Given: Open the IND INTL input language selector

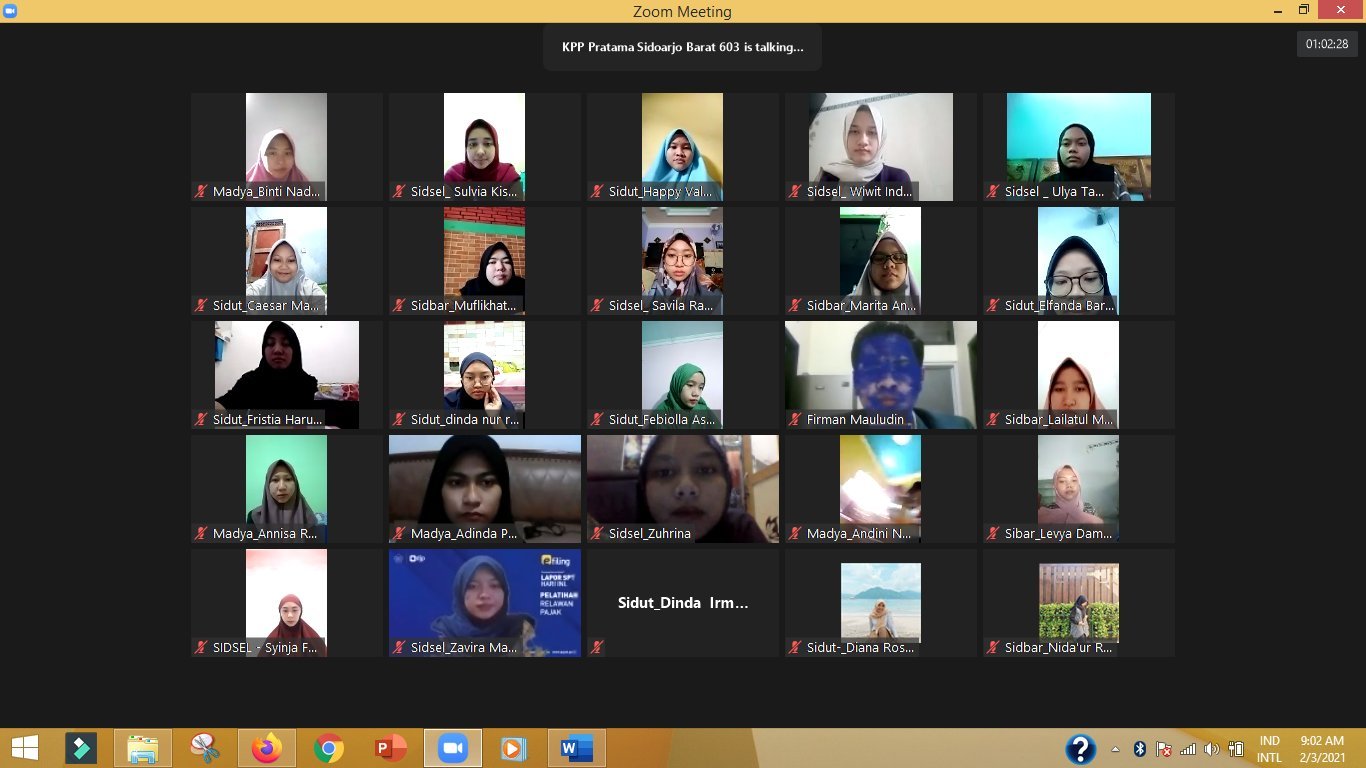Looking at the screenshot, I should (x=1269, y=749).
